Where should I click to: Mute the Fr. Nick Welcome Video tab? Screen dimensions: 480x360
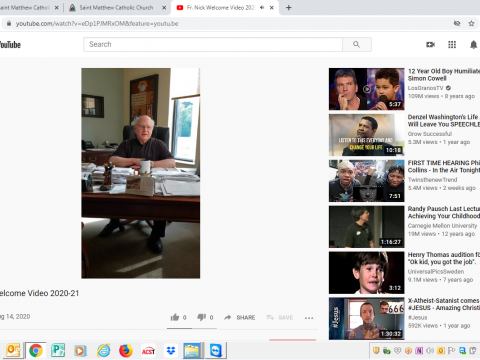(x=262, y=7)
